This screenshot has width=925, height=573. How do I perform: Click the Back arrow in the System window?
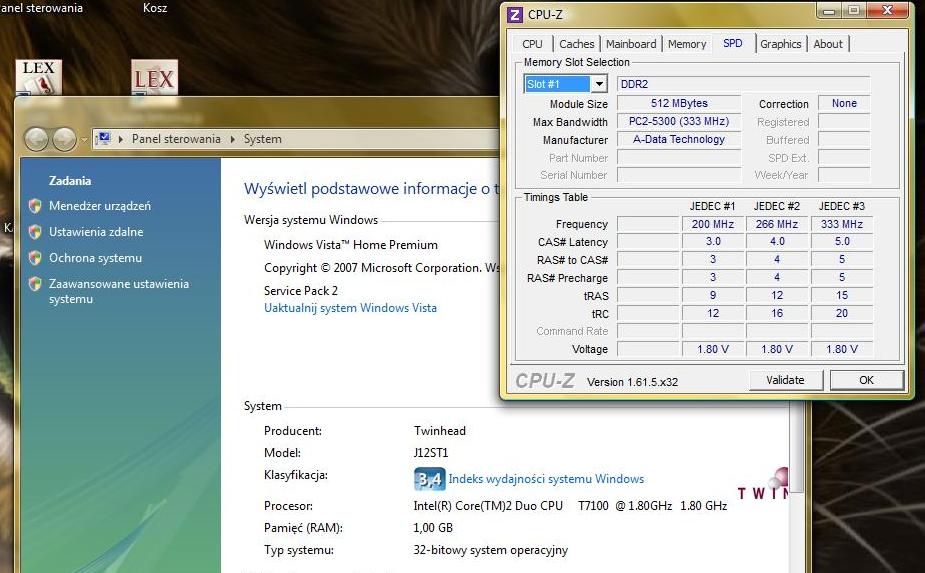[36, 139]
